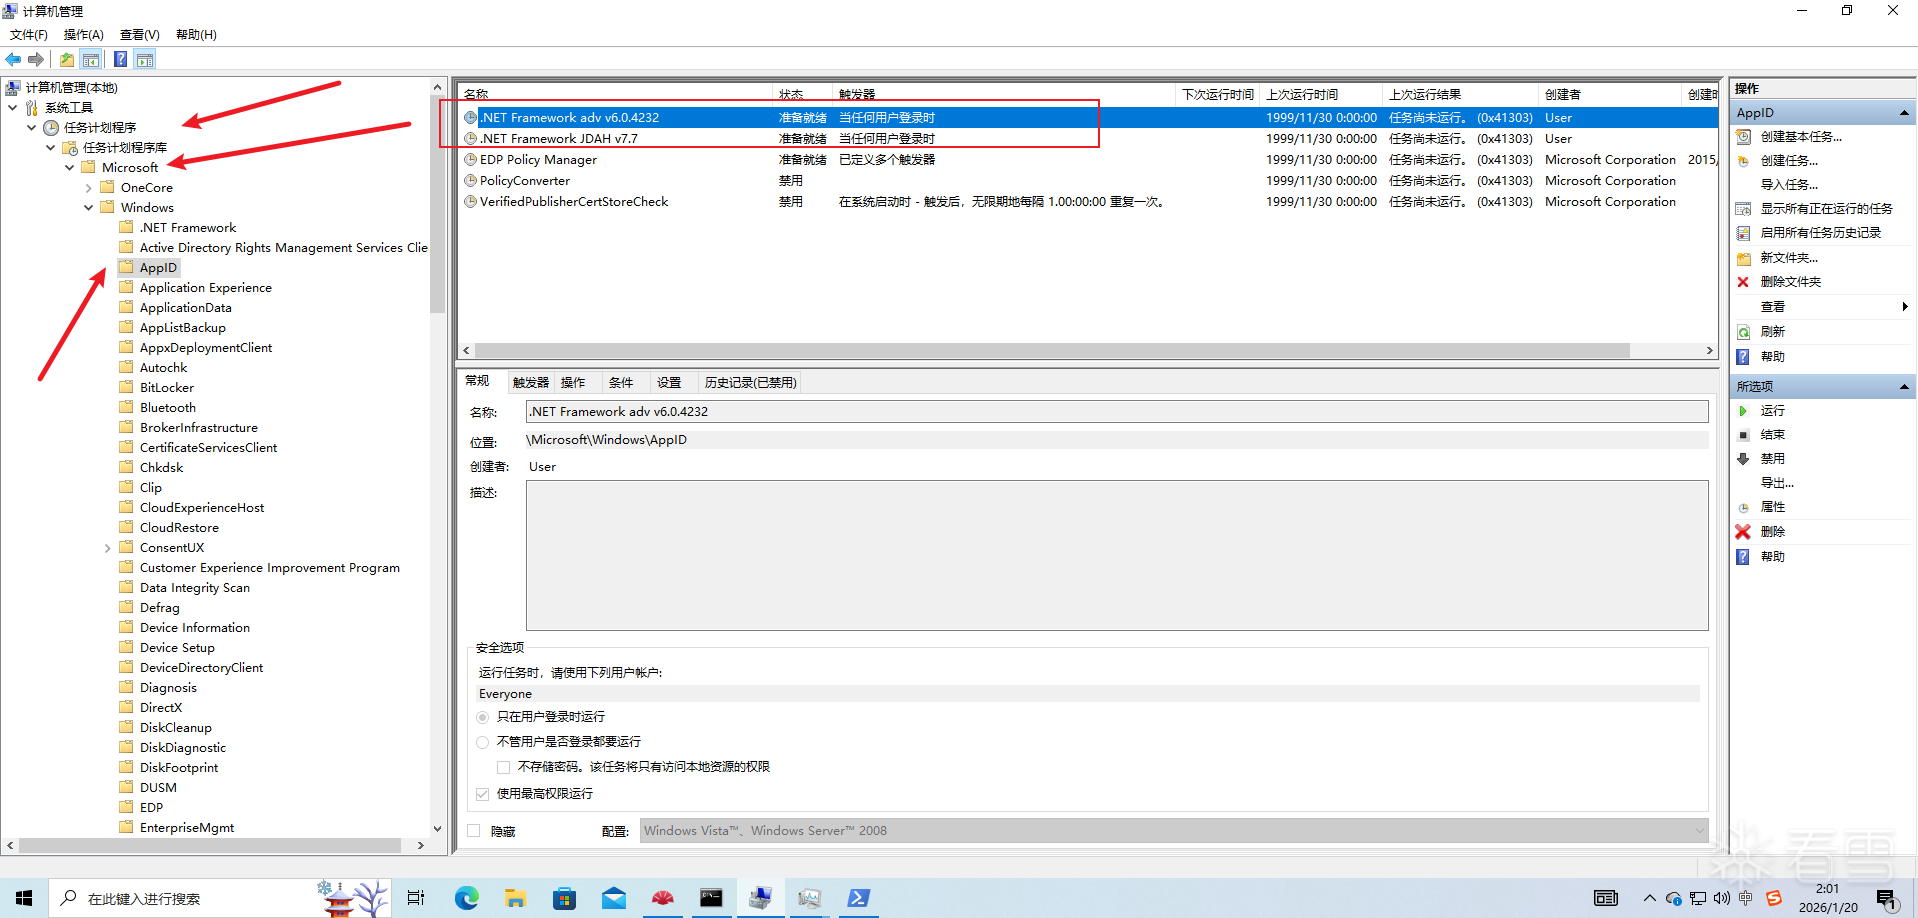This screenshot has width=1918, height=918.
Task: Select the EDP Policy Manager task row
Action: [538, 160]
